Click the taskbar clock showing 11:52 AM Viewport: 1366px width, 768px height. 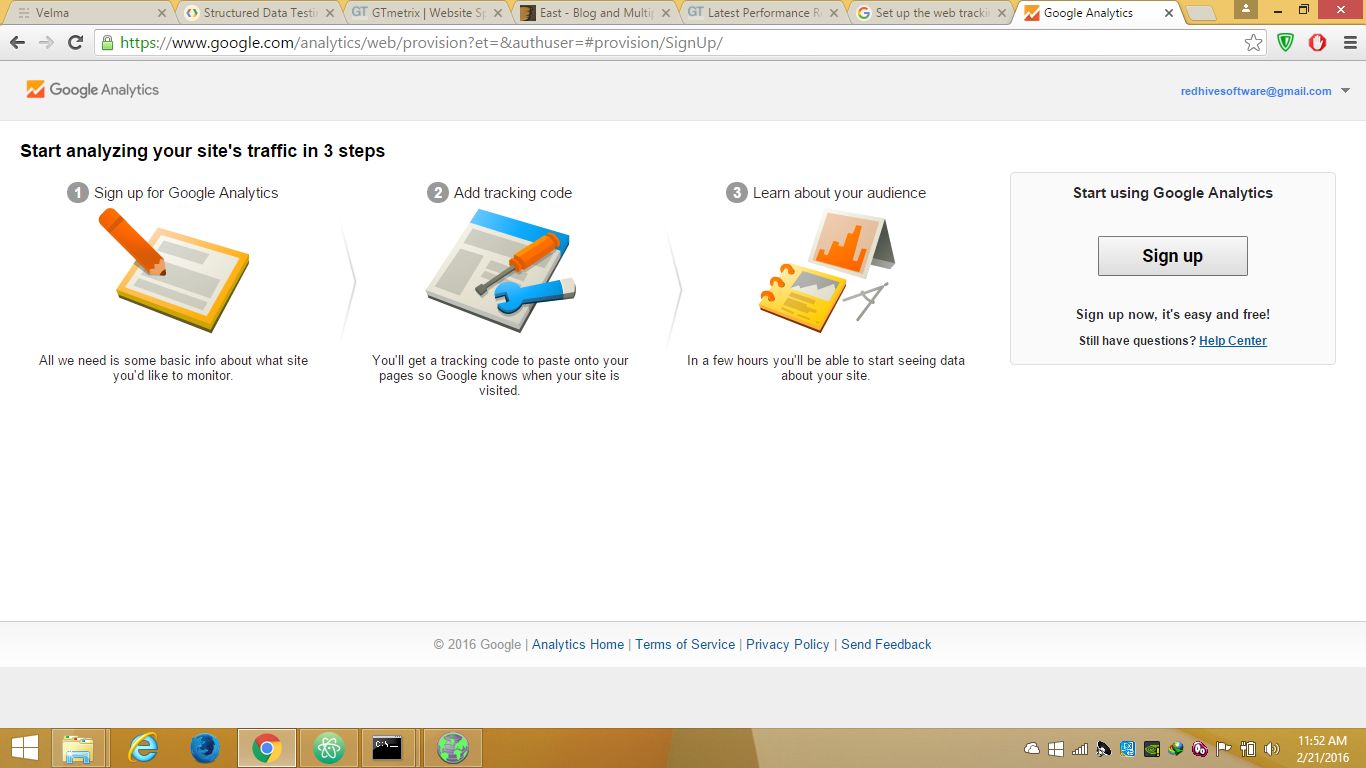pos(1323,749)
